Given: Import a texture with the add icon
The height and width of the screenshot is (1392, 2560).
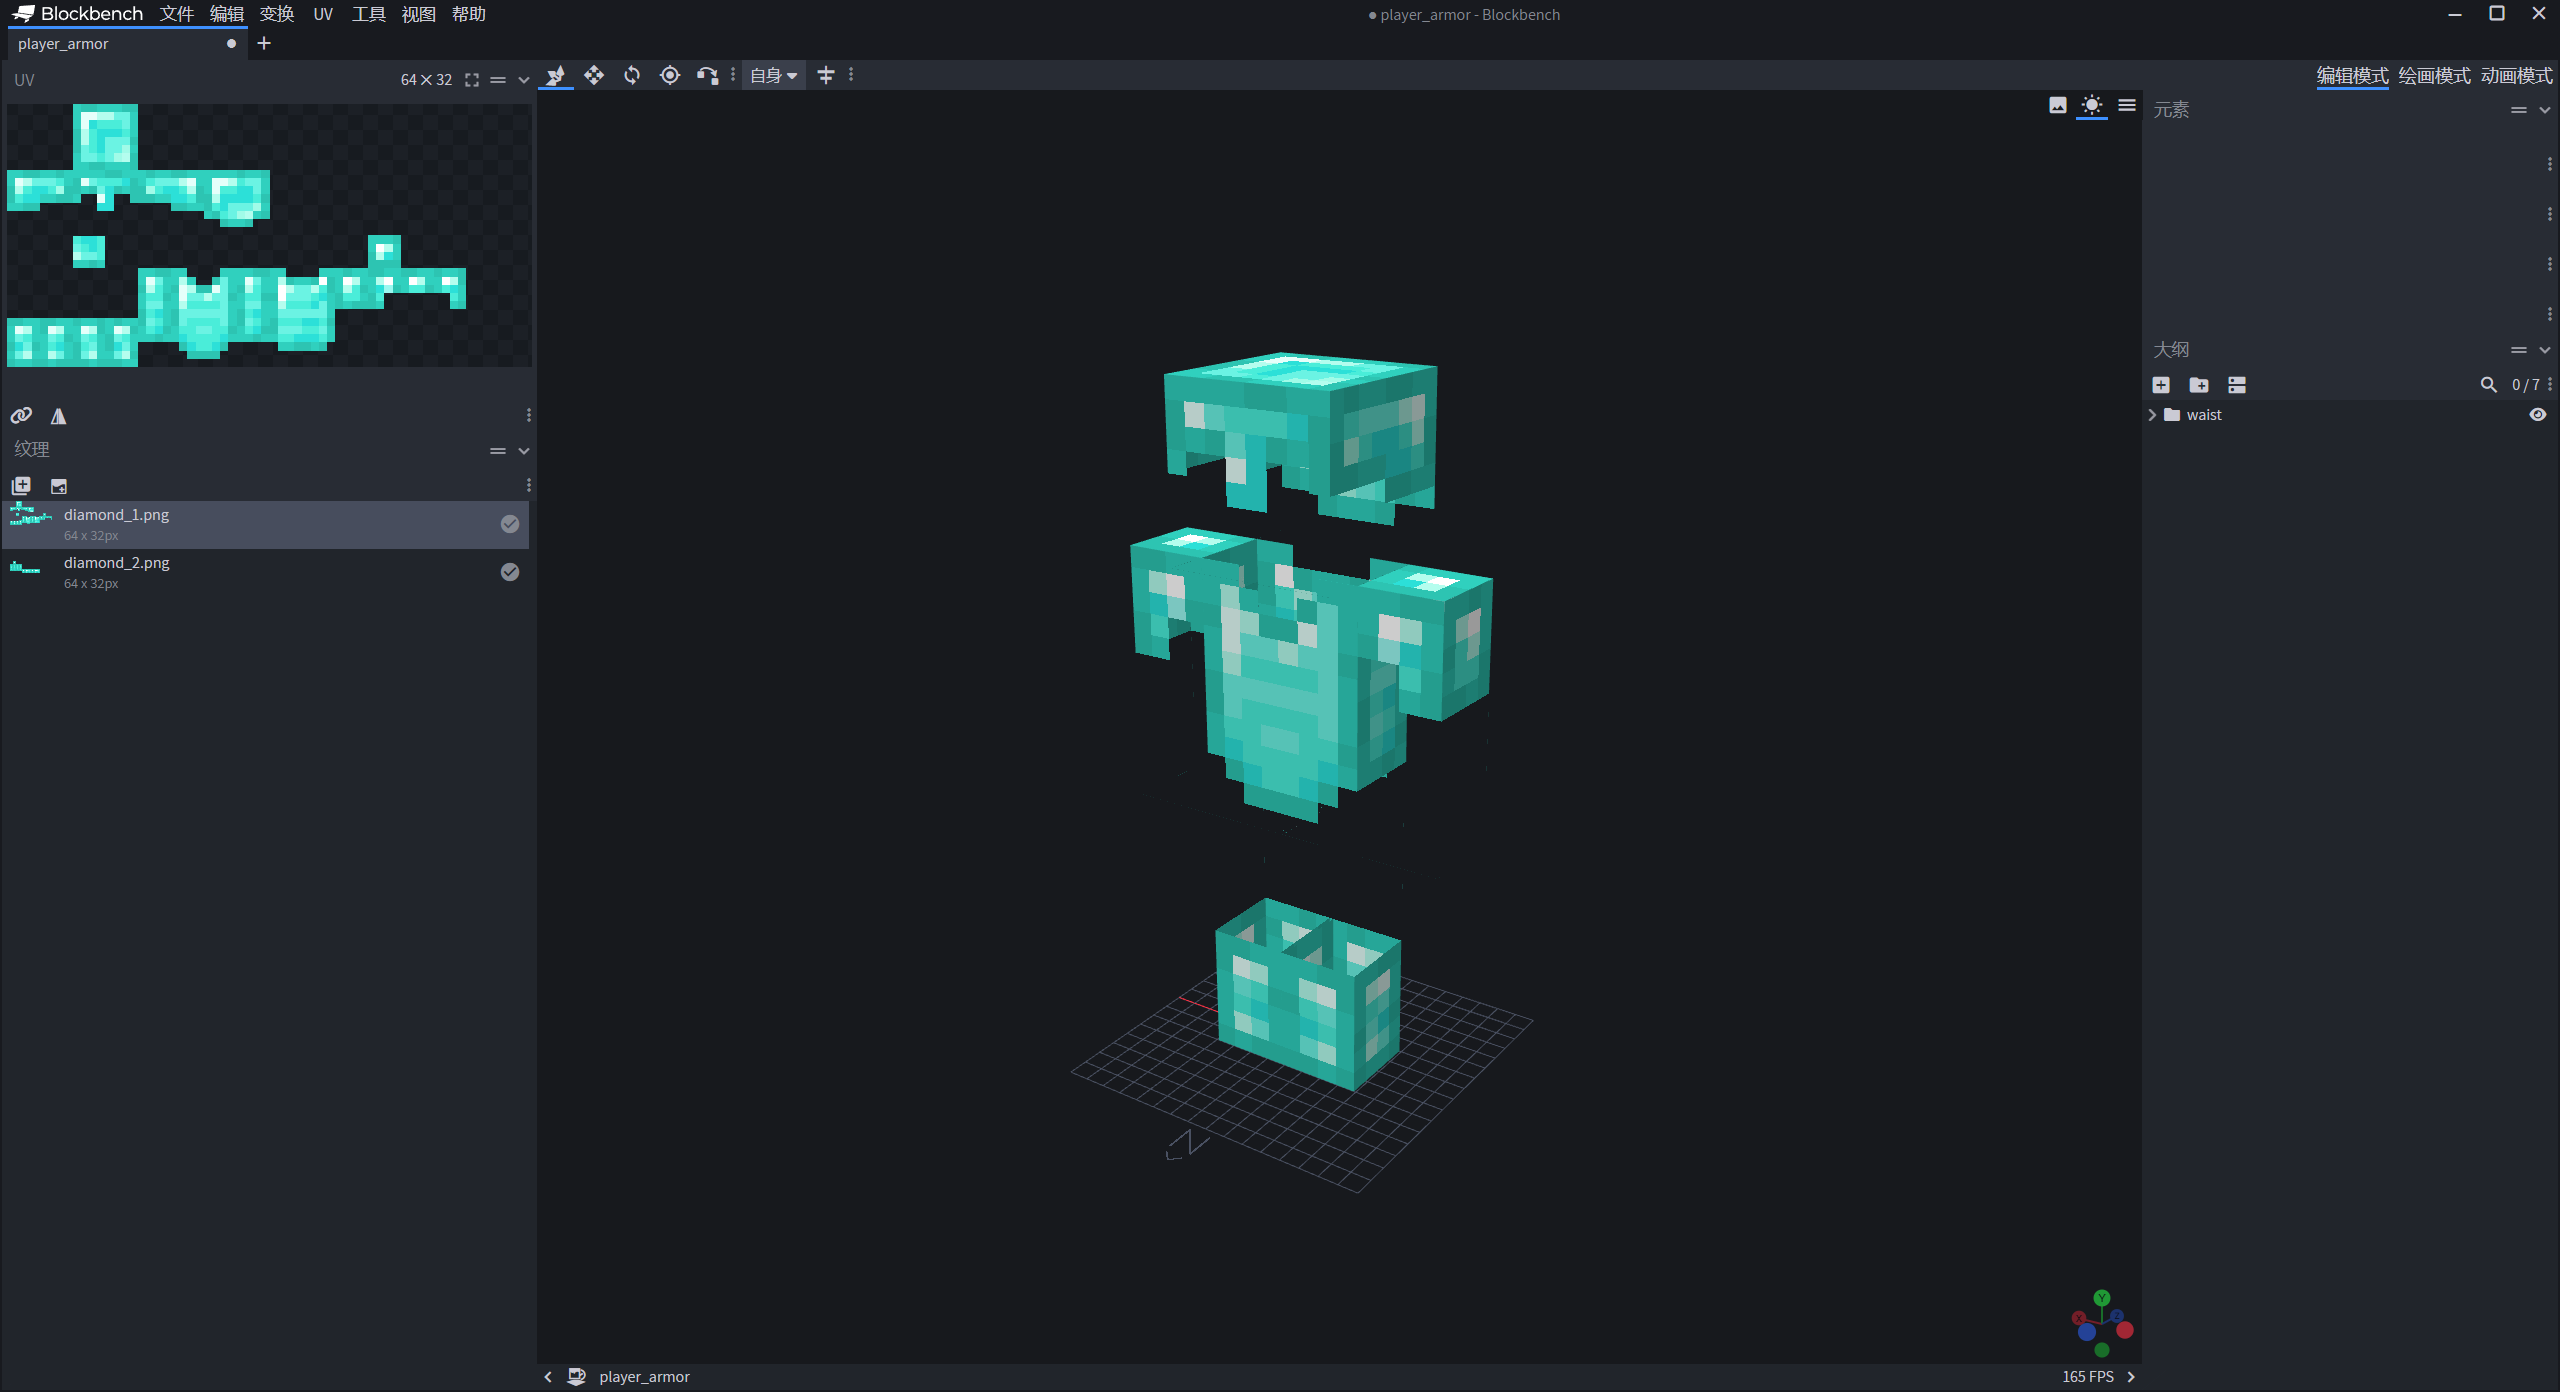Looking at the screenshot, I should (x=21, y=486).
